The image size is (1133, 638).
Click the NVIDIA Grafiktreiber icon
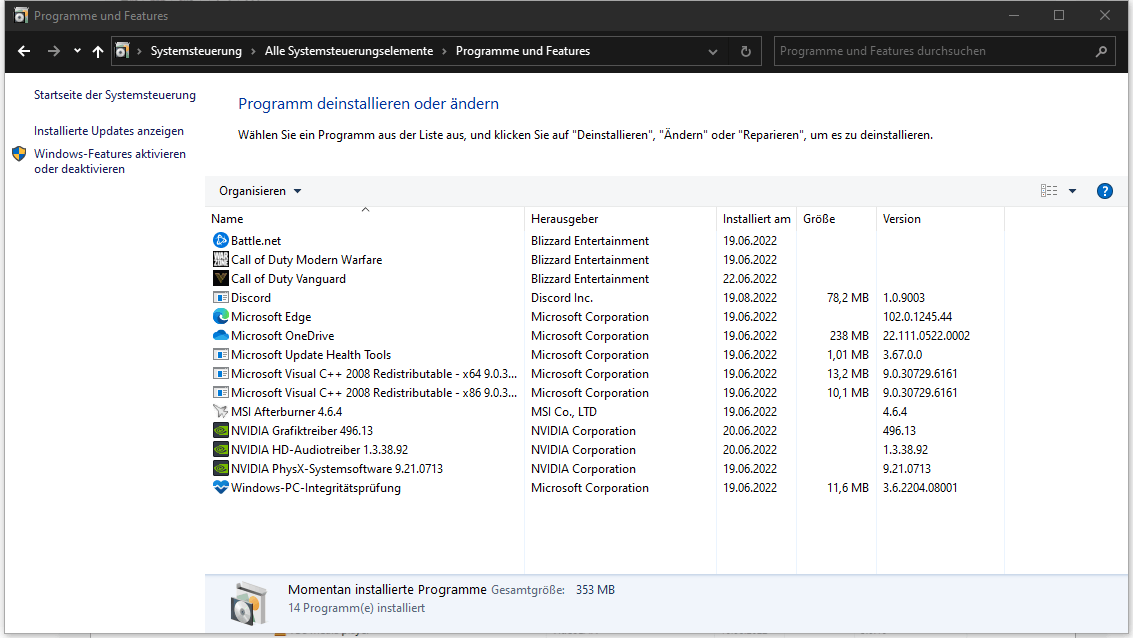pos(220,431)
